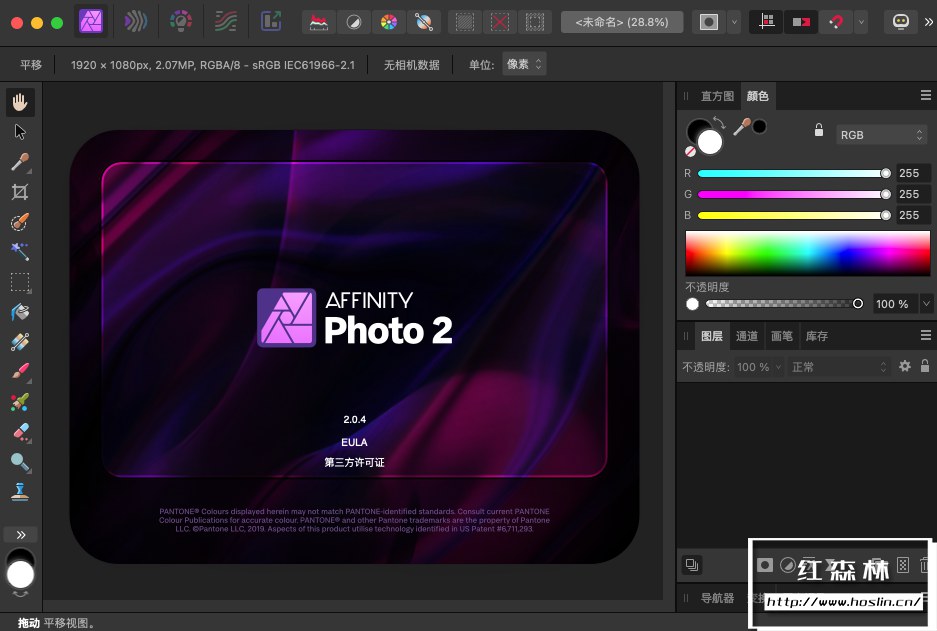Image resolution: width=937 pixels, height=631 pixels.
Task: Select the Erase Brush tool
Action: click(20, 432)
